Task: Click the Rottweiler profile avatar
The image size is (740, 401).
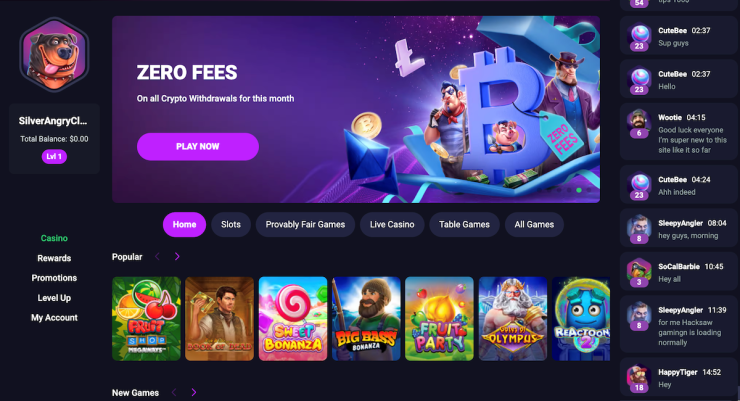Action: 54,55
